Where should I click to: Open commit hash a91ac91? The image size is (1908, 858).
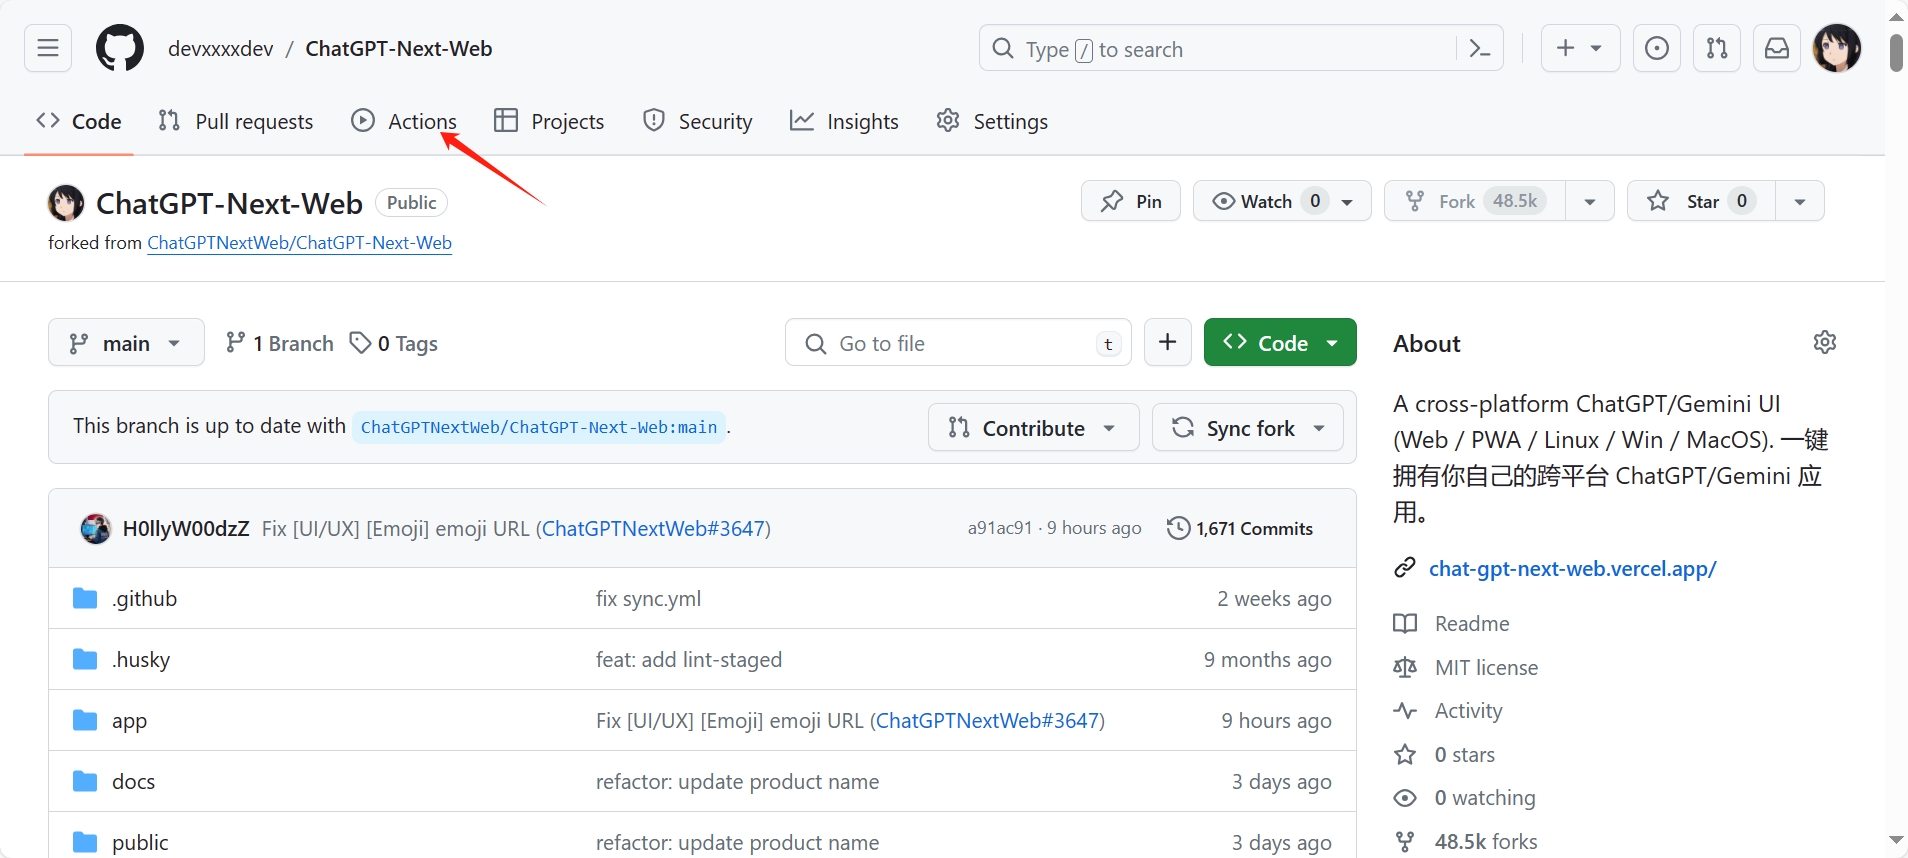pyautogui.click(x=999, y=528)
